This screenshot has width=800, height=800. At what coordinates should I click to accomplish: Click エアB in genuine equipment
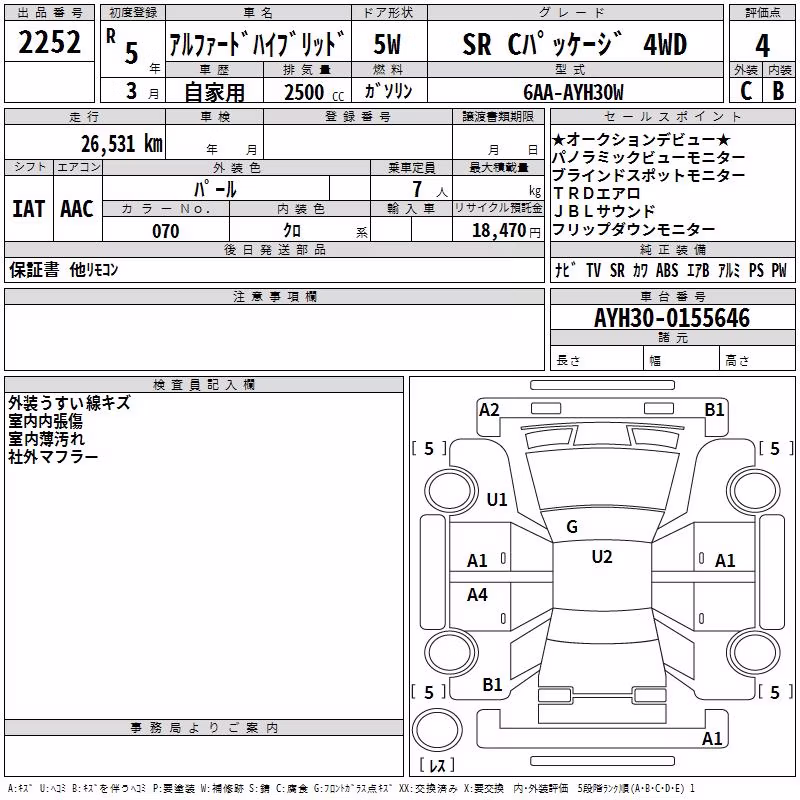698,270
